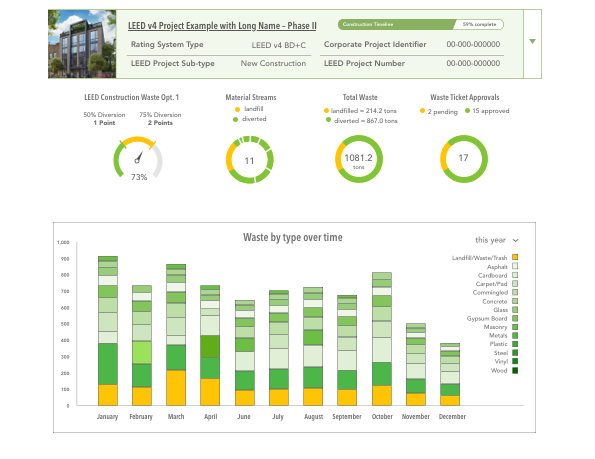Image resolution: width=595 pixels, height=459 pixels.
Task: Open LEED v4 Project Example with Long Name link
Action: pyautogui.click(x=222, y=26)
